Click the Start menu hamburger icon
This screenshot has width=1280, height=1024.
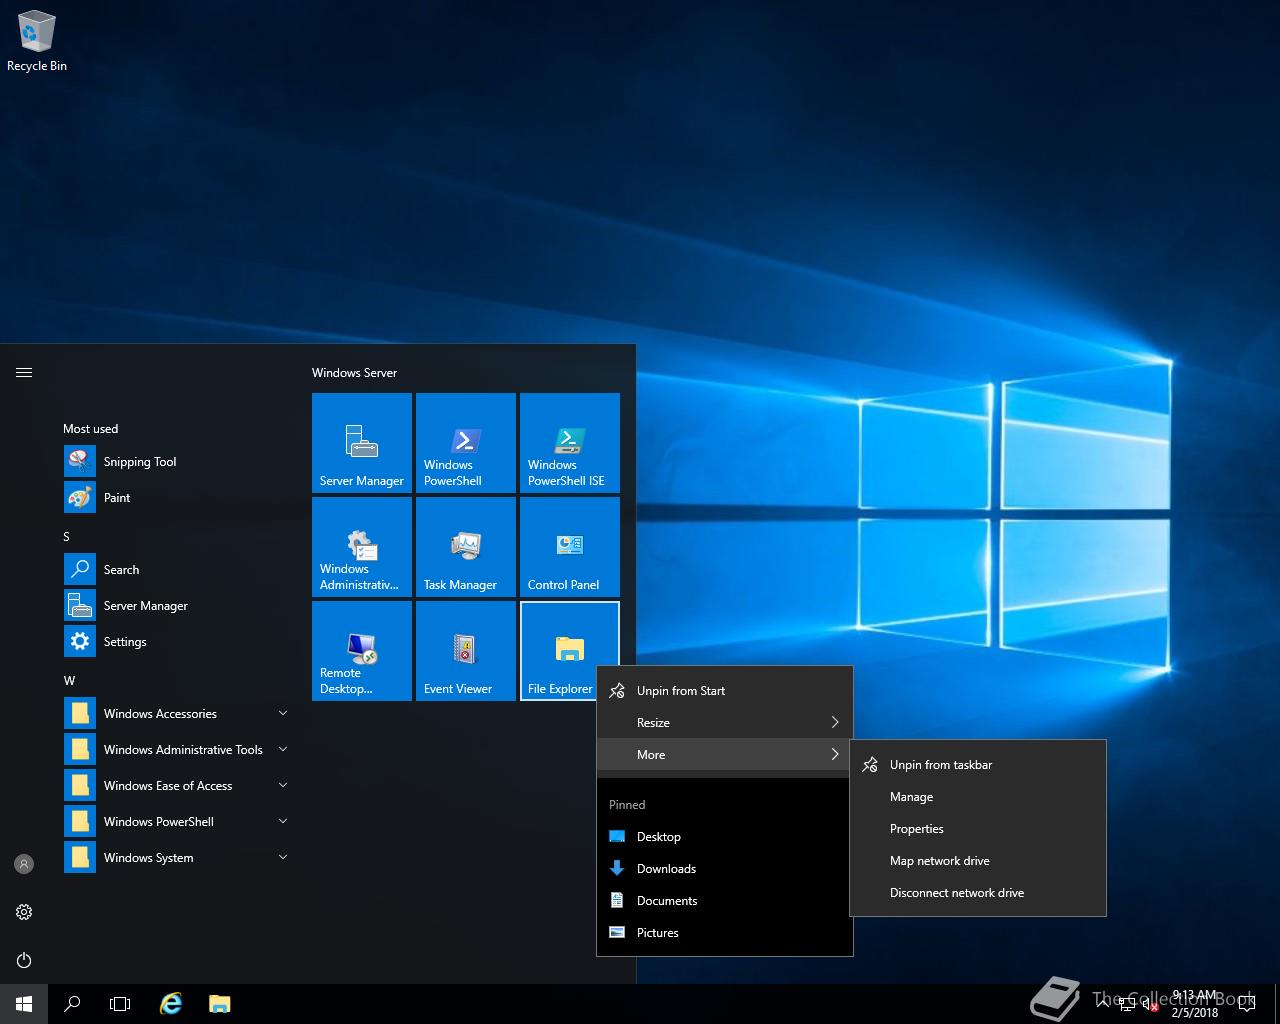[24, 372]
